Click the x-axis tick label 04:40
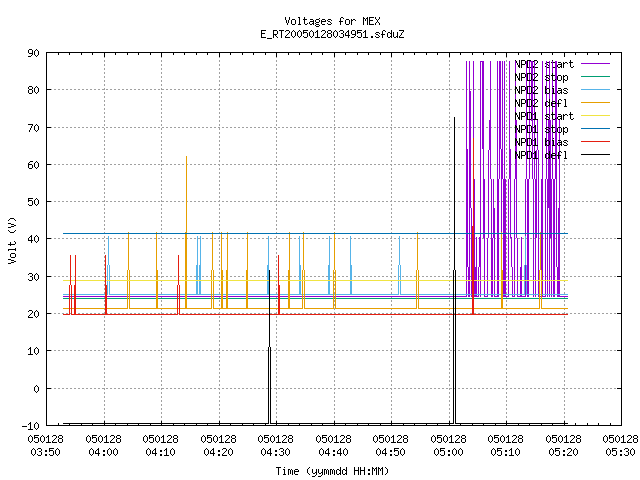640x480 pixels. pos(333,452)
